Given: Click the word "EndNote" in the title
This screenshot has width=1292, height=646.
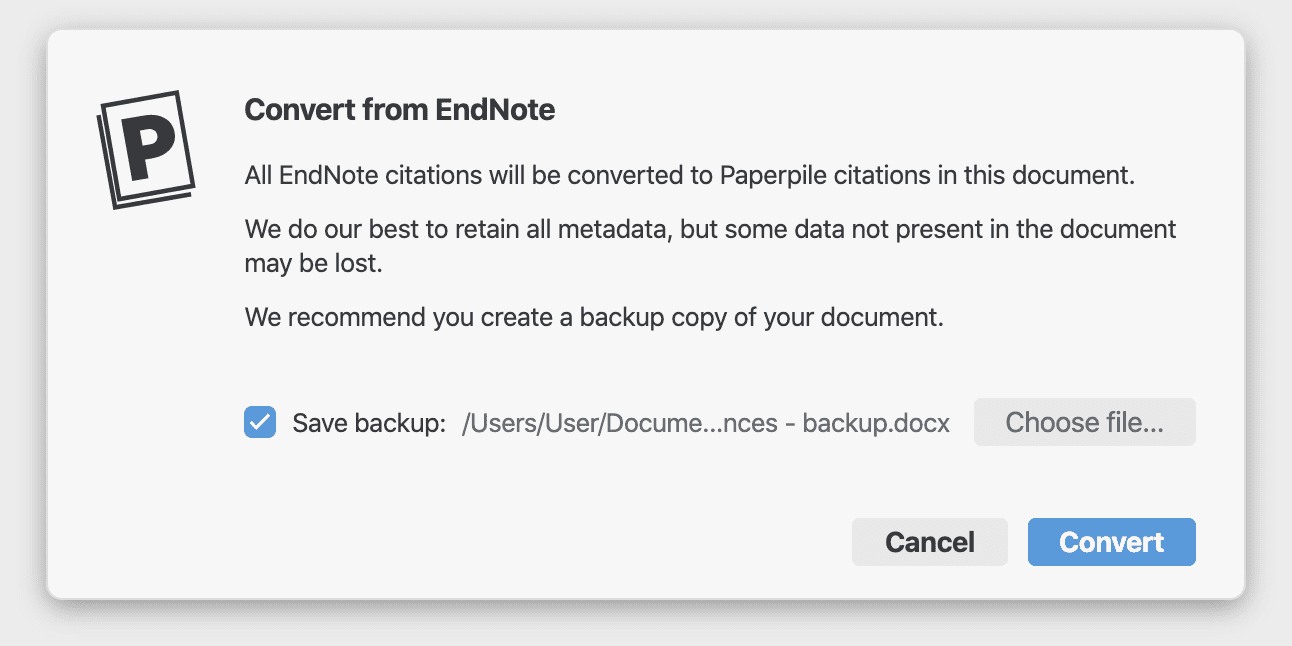Looking at the screenshot, I should click(x=495, y=109).
